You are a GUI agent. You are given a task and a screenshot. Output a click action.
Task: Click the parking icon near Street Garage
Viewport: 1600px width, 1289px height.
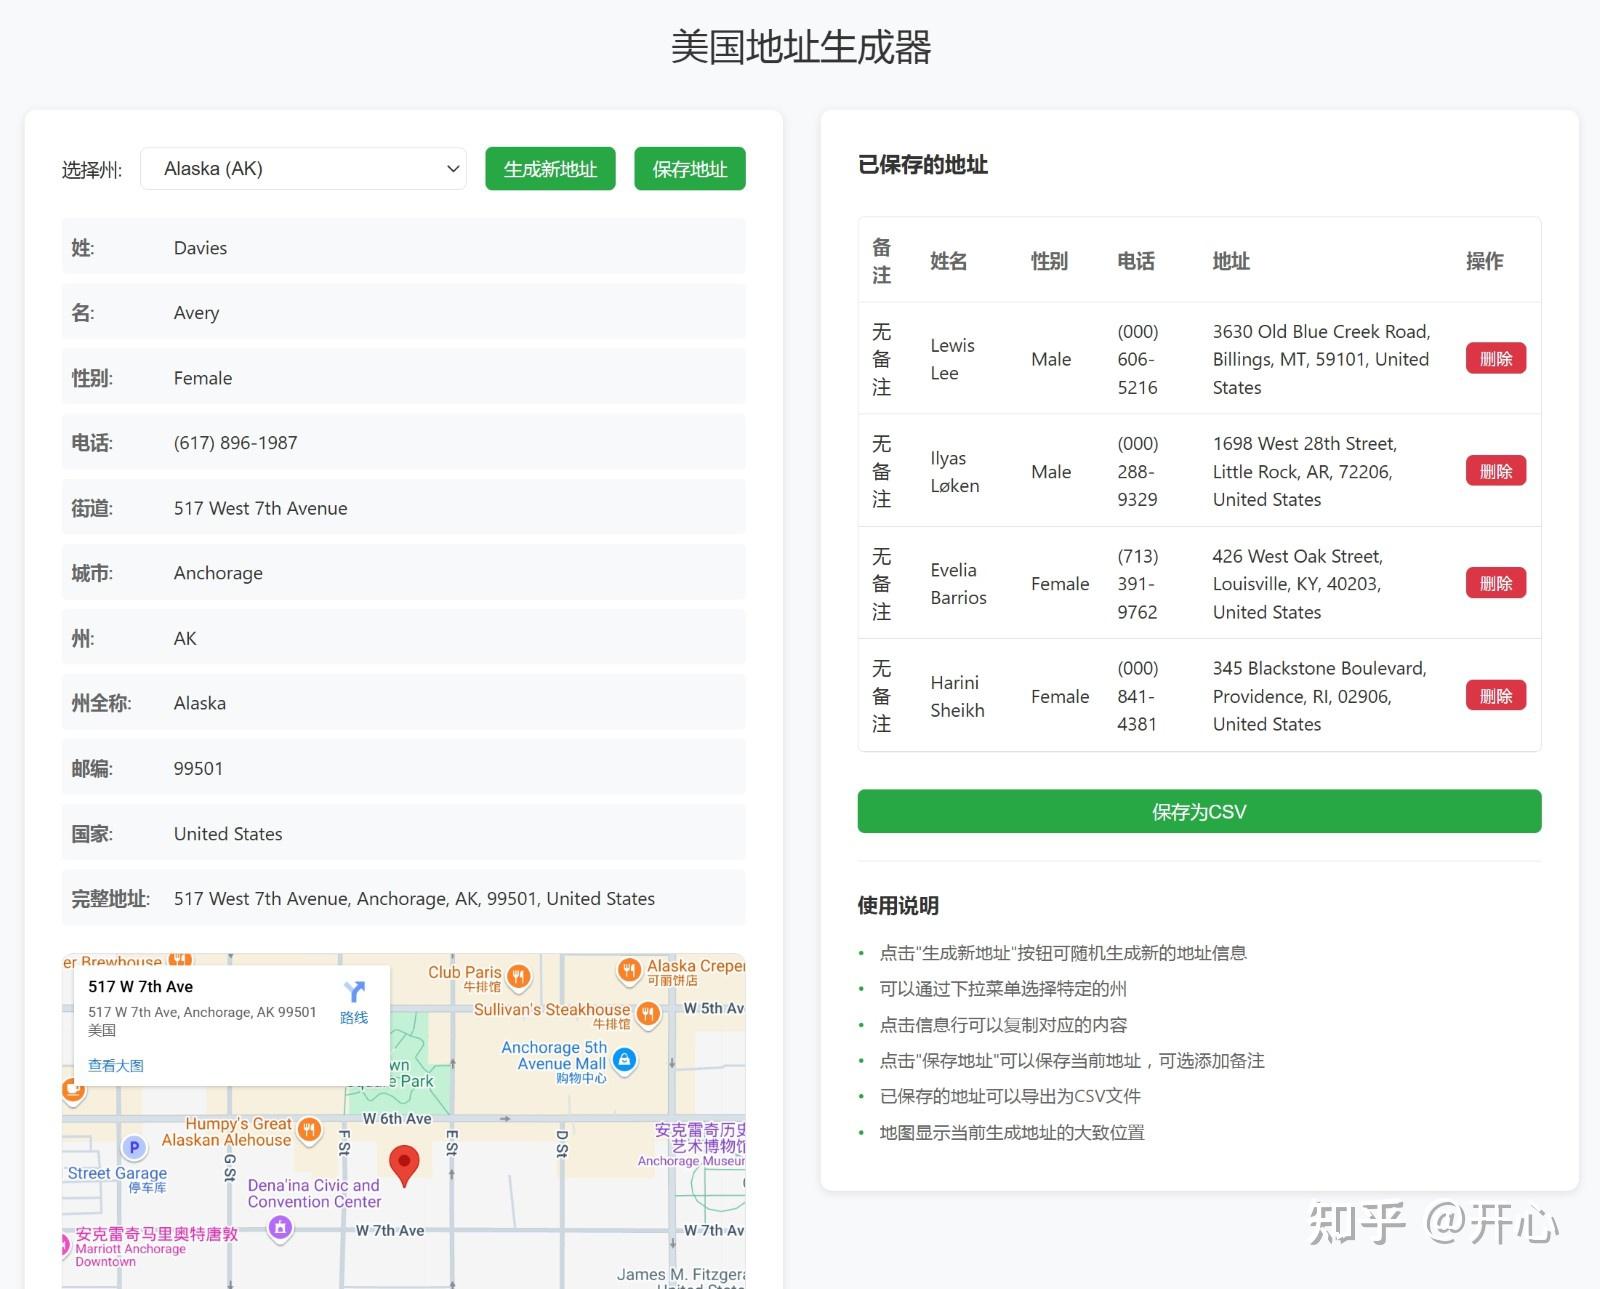click(134, 1147)
